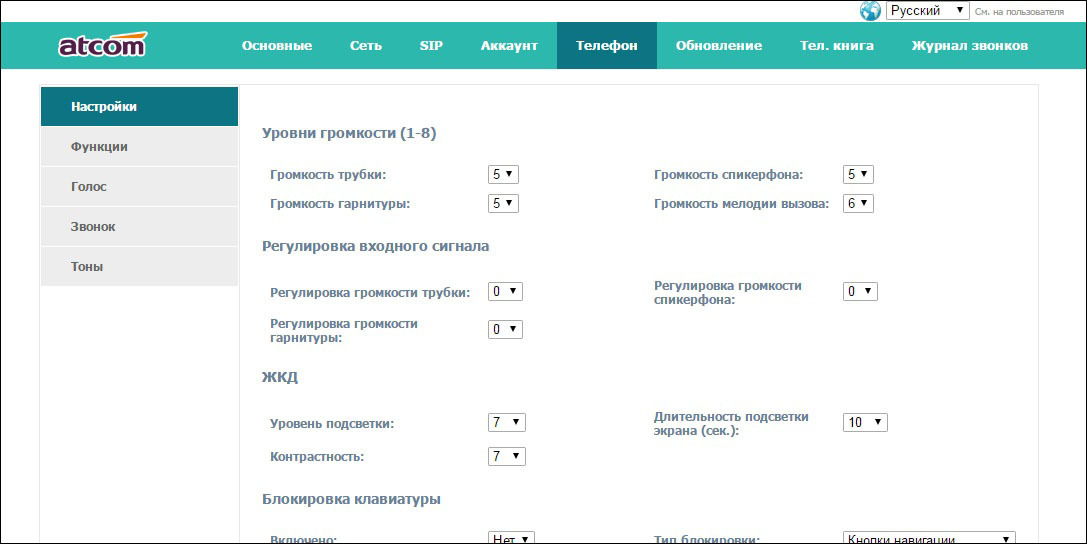Switch to the Сеть tab

coord(365,46)
